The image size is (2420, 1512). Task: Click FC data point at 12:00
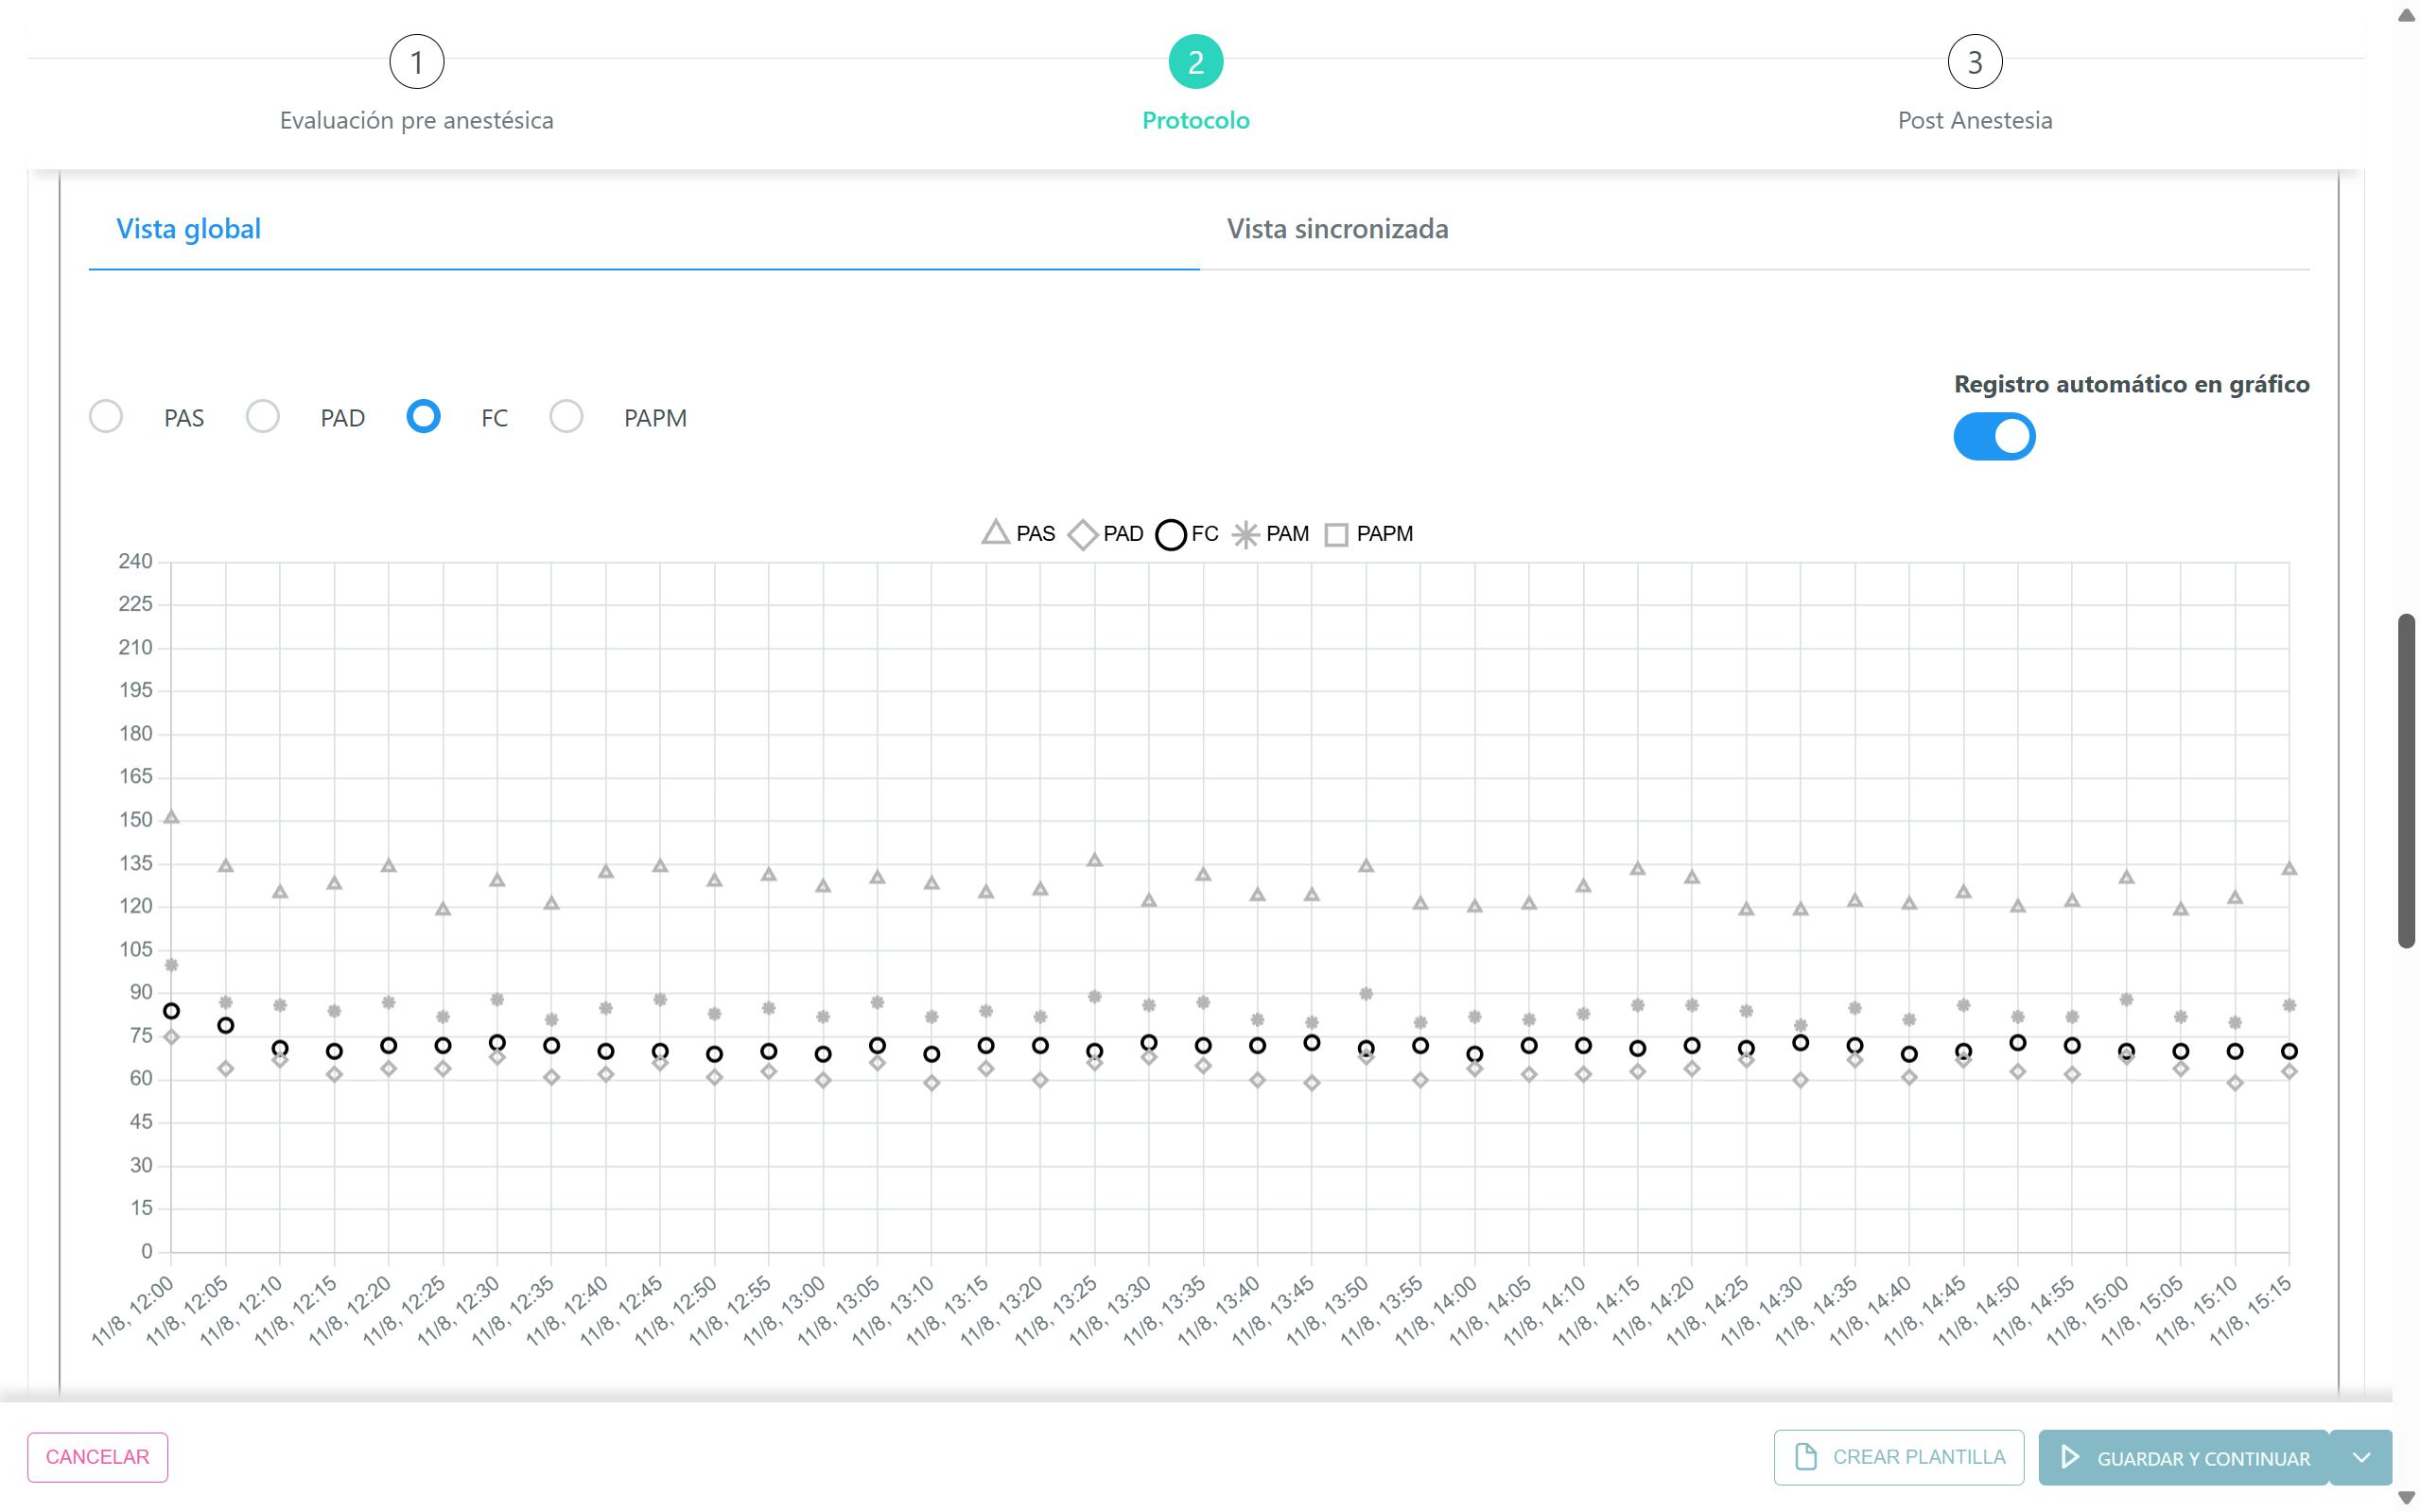[171, 1011]
